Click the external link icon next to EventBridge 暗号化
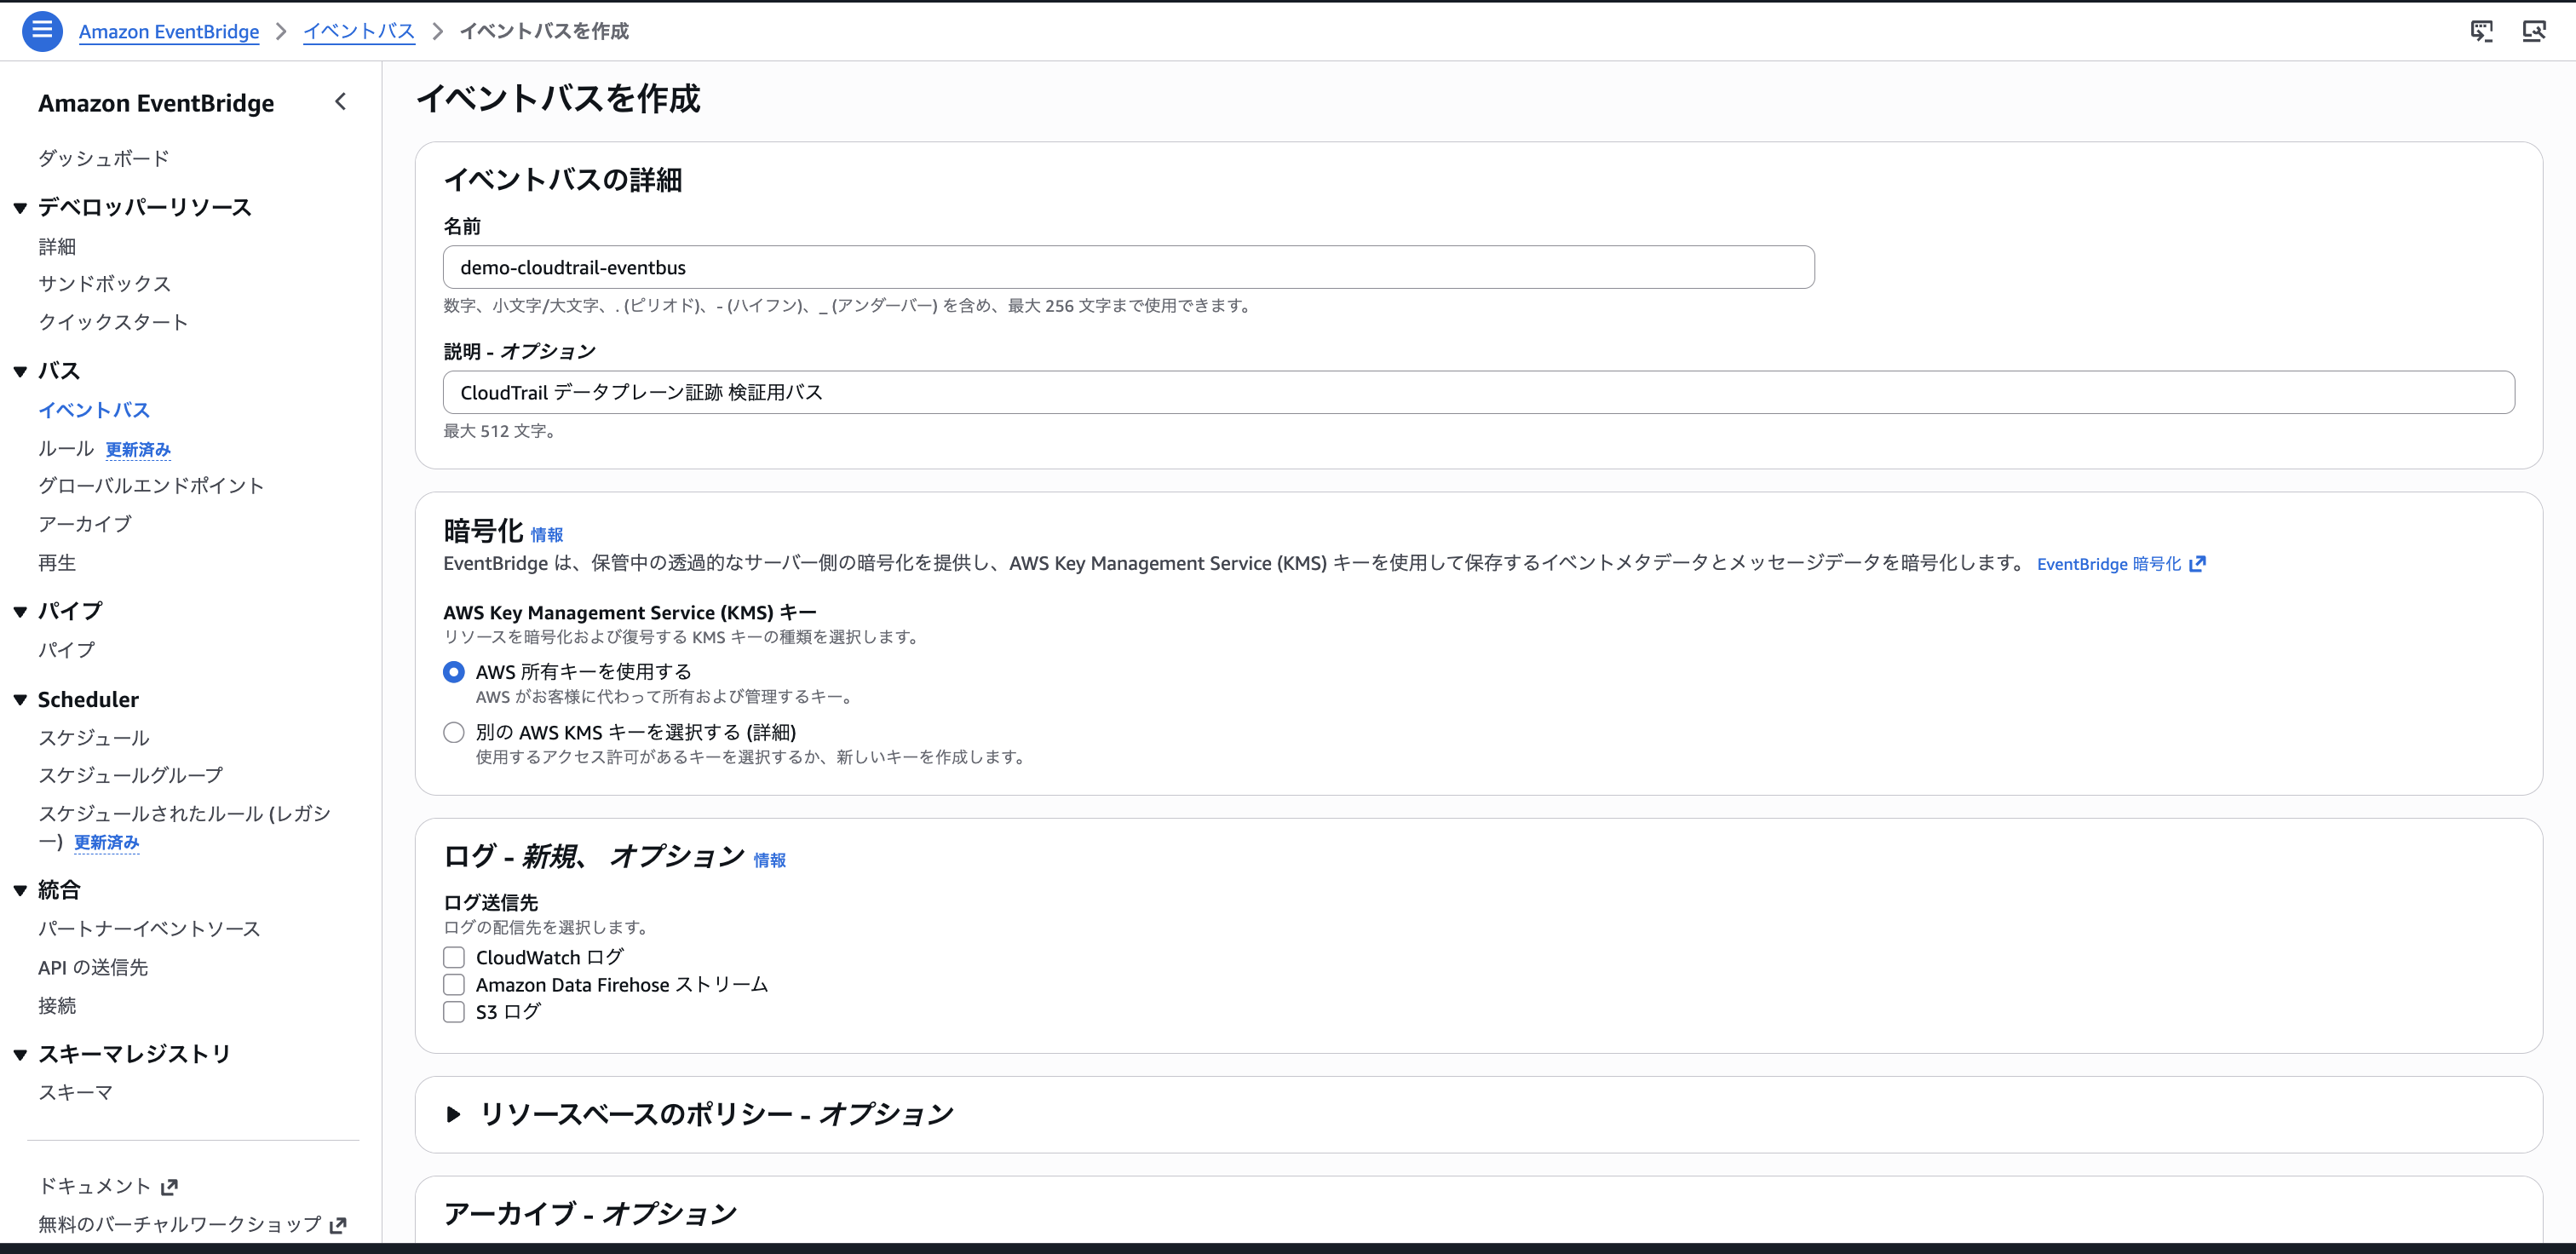The image size is (2576, 1254). click(x=2197, y=564)
